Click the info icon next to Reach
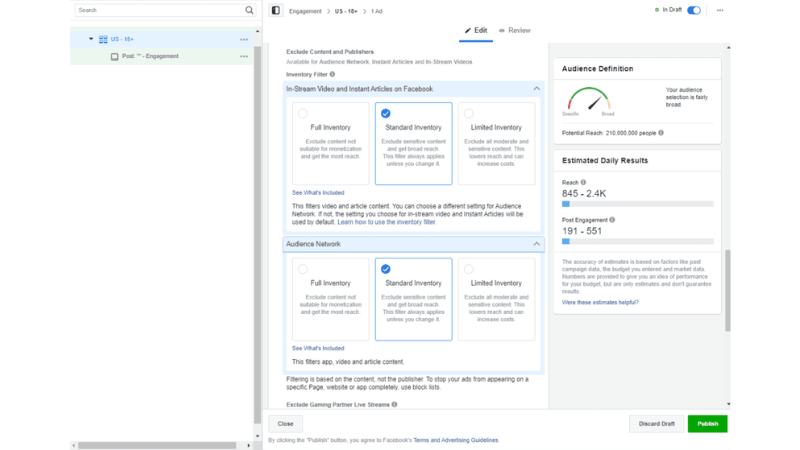Viewport: 800px width, 450px height. point(584,183)
